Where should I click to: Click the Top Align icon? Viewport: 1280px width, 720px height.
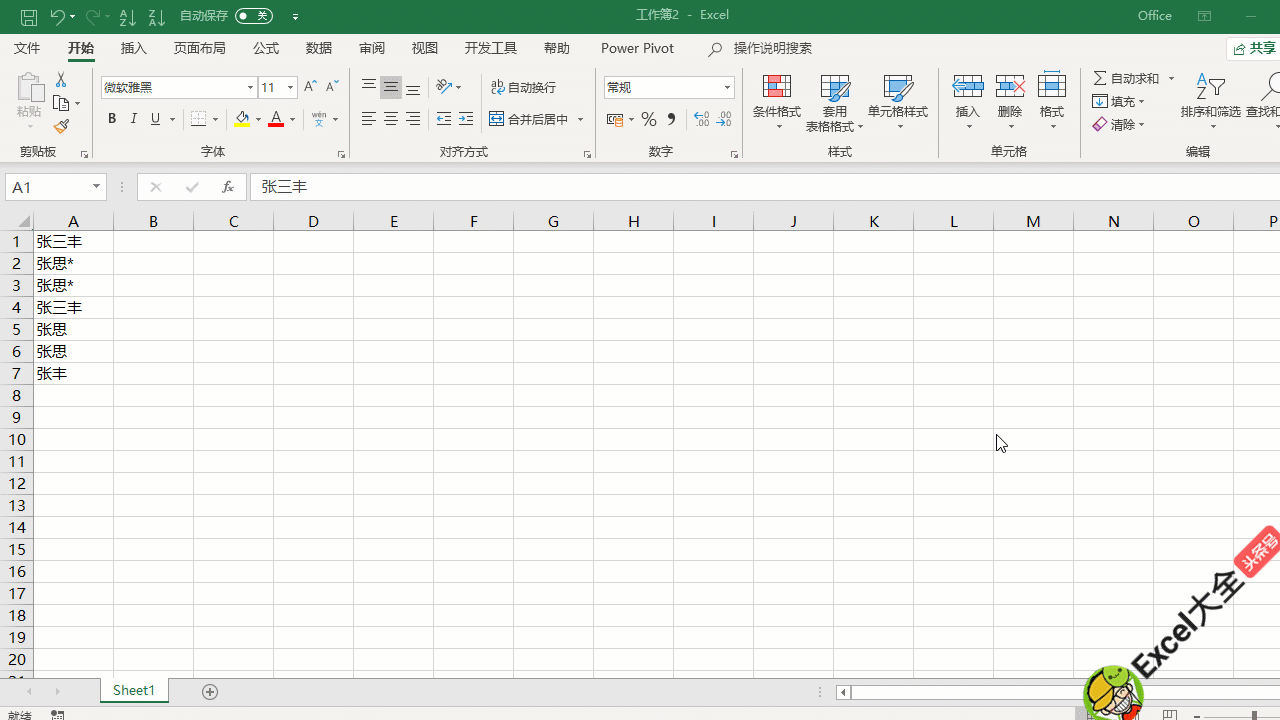[x=369, y=88]
